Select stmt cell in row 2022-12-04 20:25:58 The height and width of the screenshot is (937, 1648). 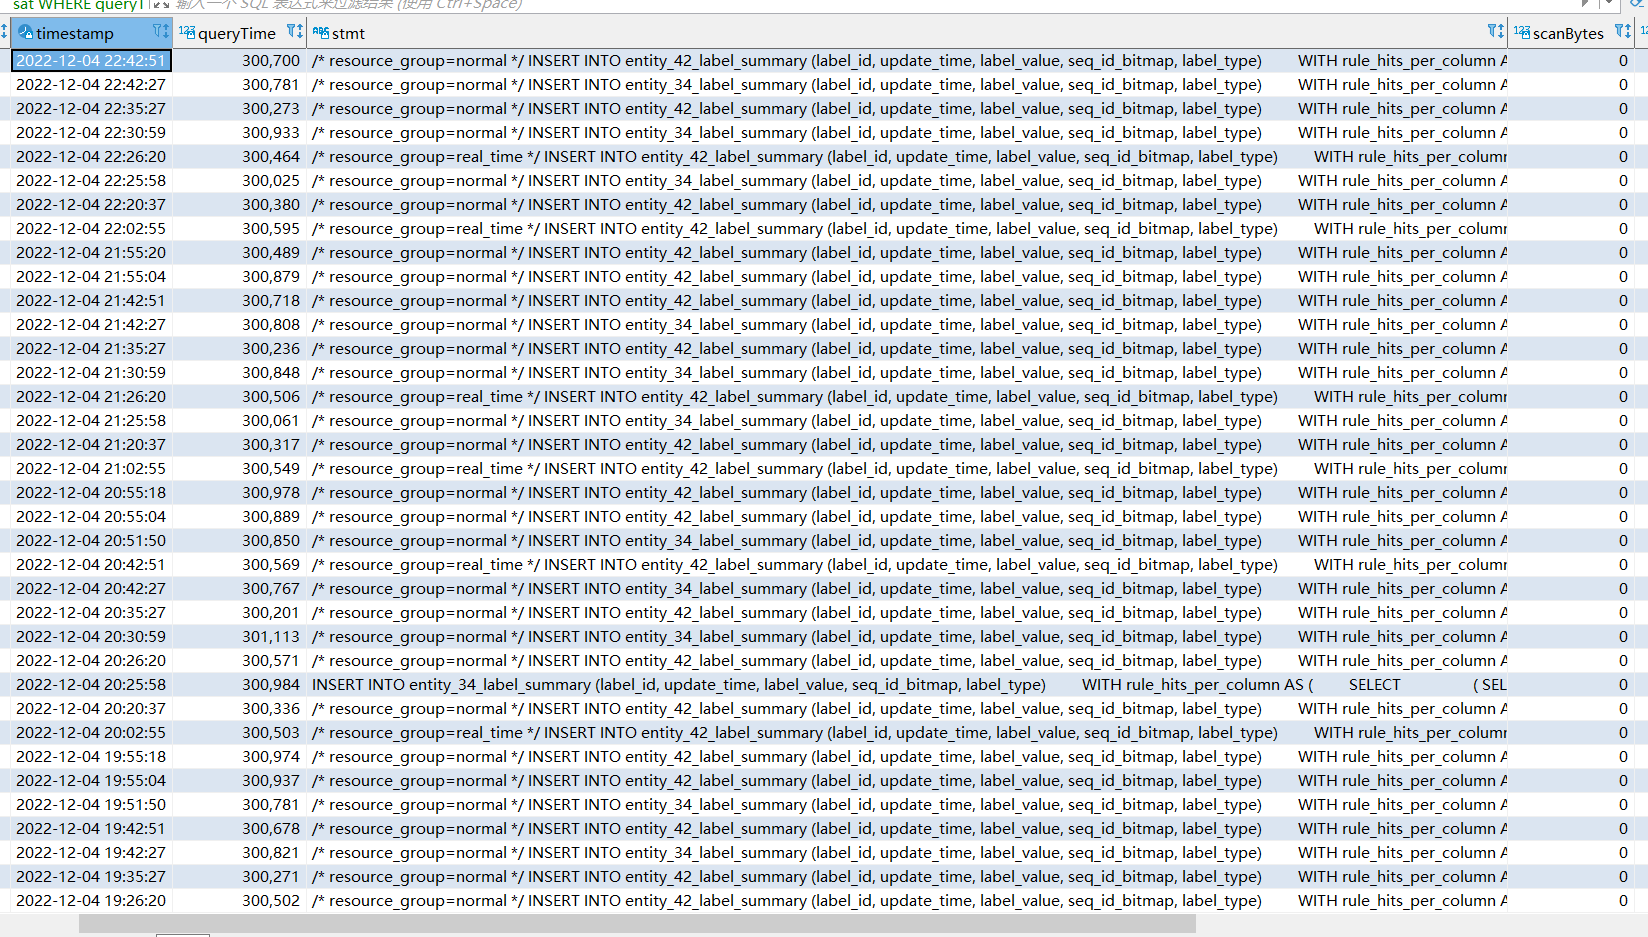(x=907, y=685)
